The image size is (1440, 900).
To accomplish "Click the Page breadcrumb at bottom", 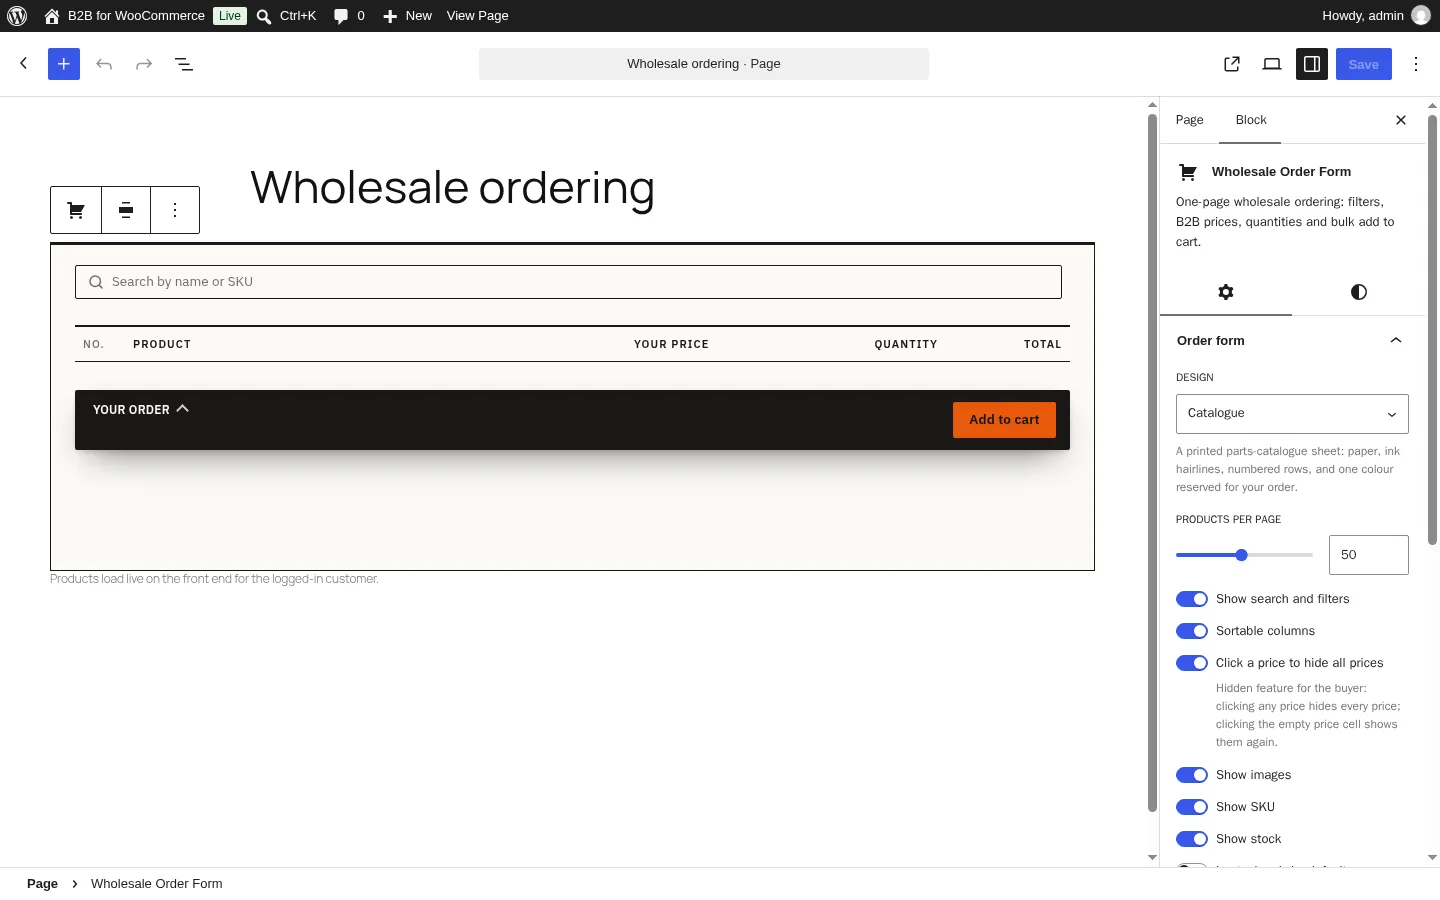I will (42, 884).
